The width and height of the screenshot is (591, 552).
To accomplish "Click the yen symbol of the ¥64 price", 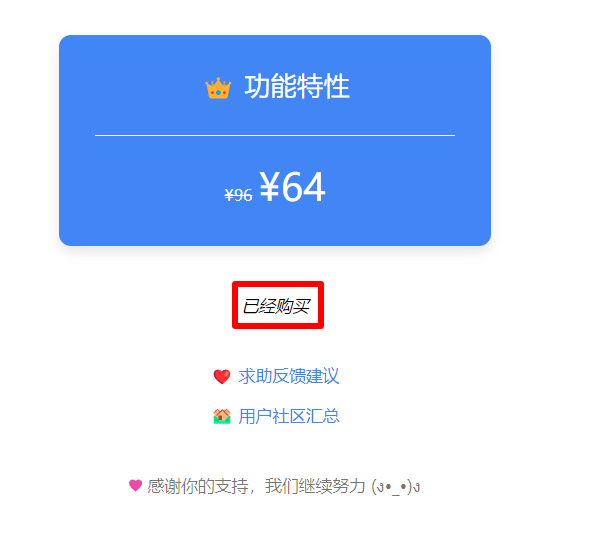I will coord(269,186).
